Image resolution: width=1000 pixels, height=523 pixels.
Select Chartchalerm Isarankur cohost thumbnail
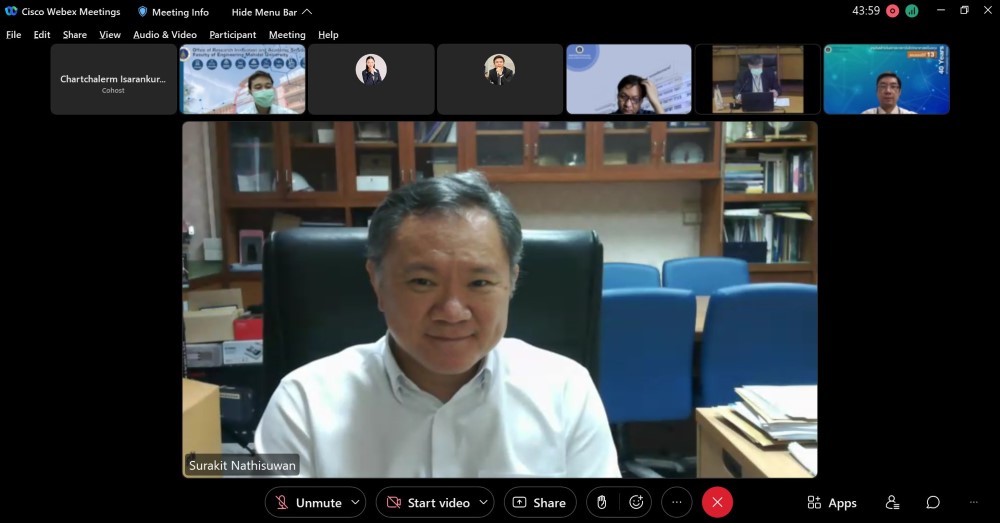(x=113, y=79)
